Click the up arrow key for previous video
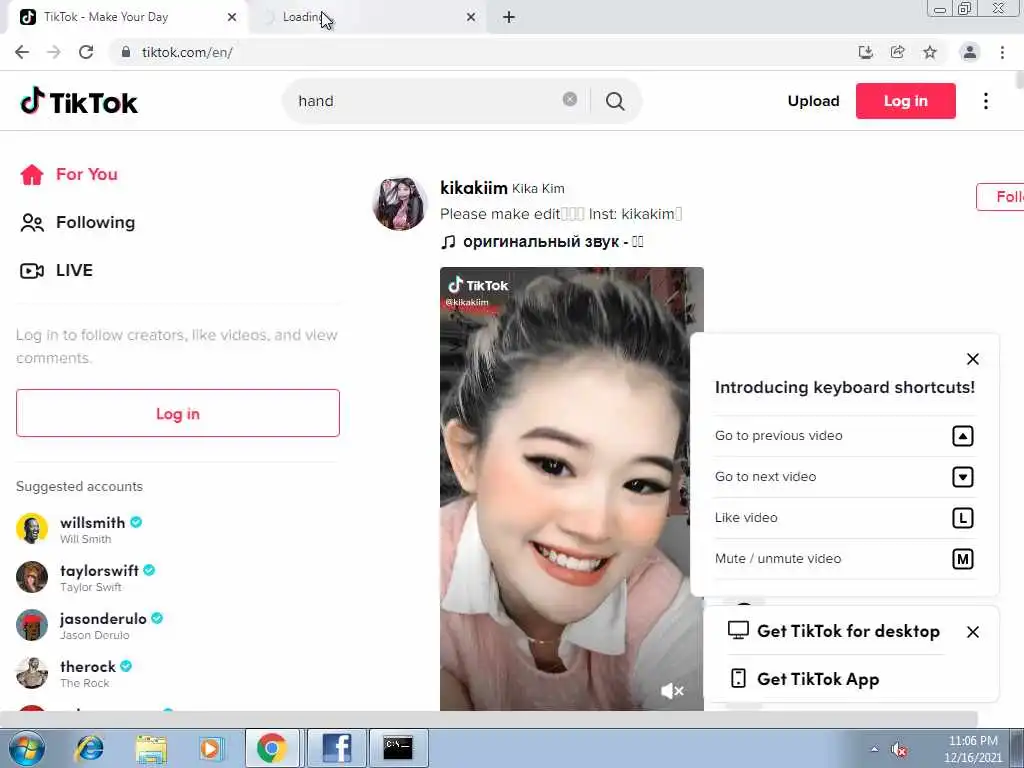This screenshot has height=768, width=1024. [963, 436]
